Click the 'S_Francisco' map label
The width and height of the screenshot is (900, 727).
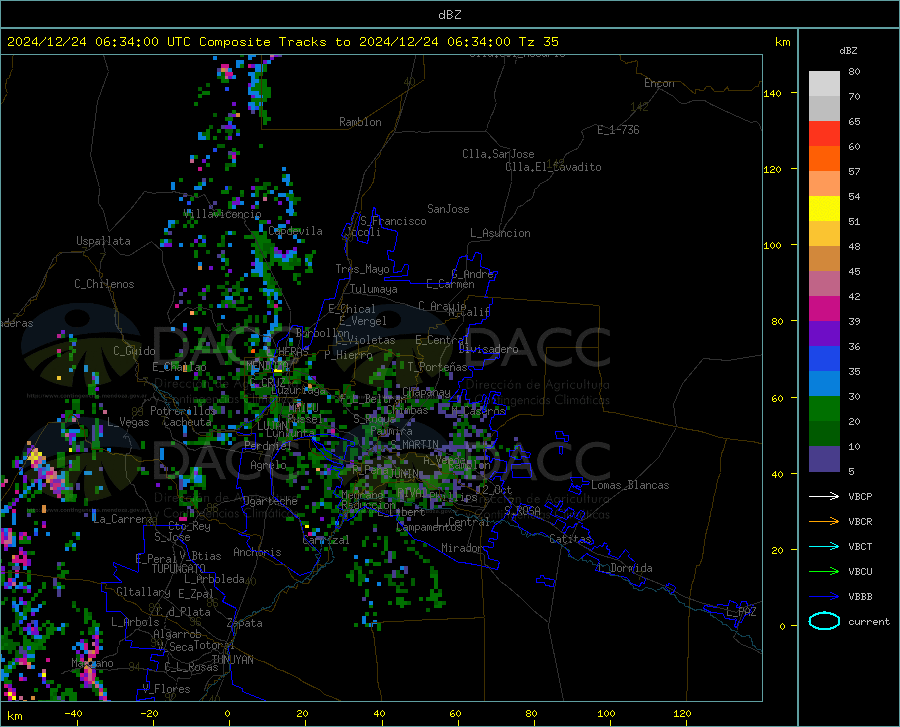(393, 221)
